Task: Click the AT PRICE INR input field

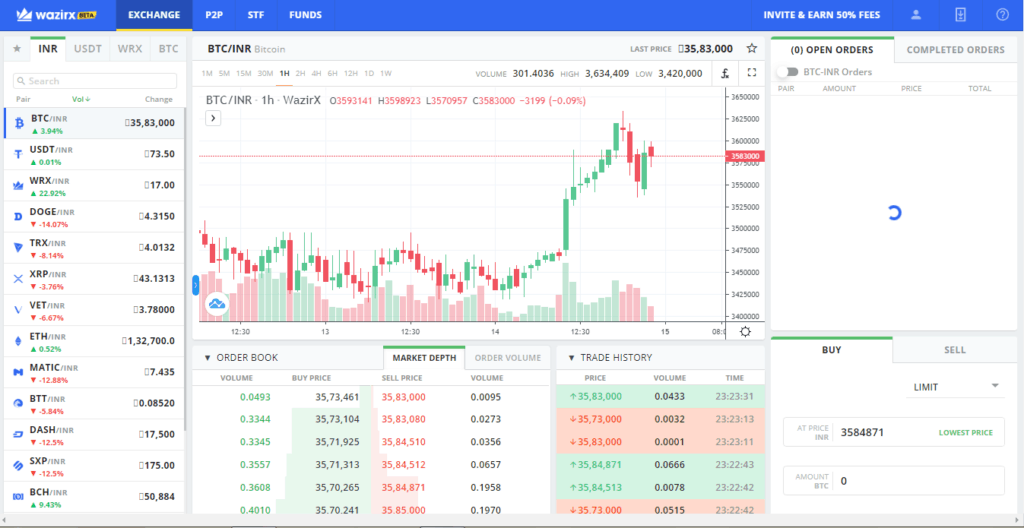Action: [893, 432]
